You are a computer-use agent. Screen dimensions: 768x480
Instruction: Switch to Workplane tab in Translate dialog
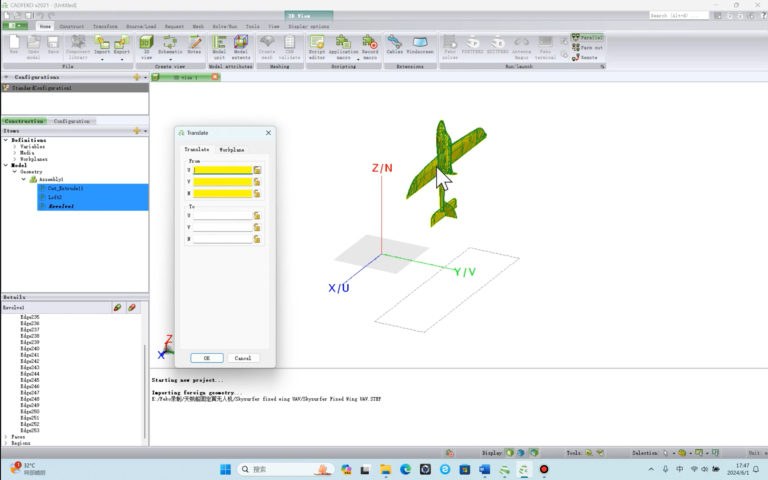coord(232,150)
